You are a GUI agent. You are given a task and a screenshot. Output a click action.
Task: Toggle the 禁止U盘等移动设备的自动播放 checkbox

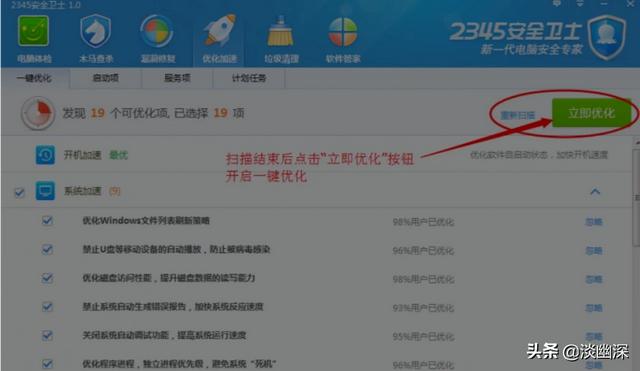[x=47, y=249]
